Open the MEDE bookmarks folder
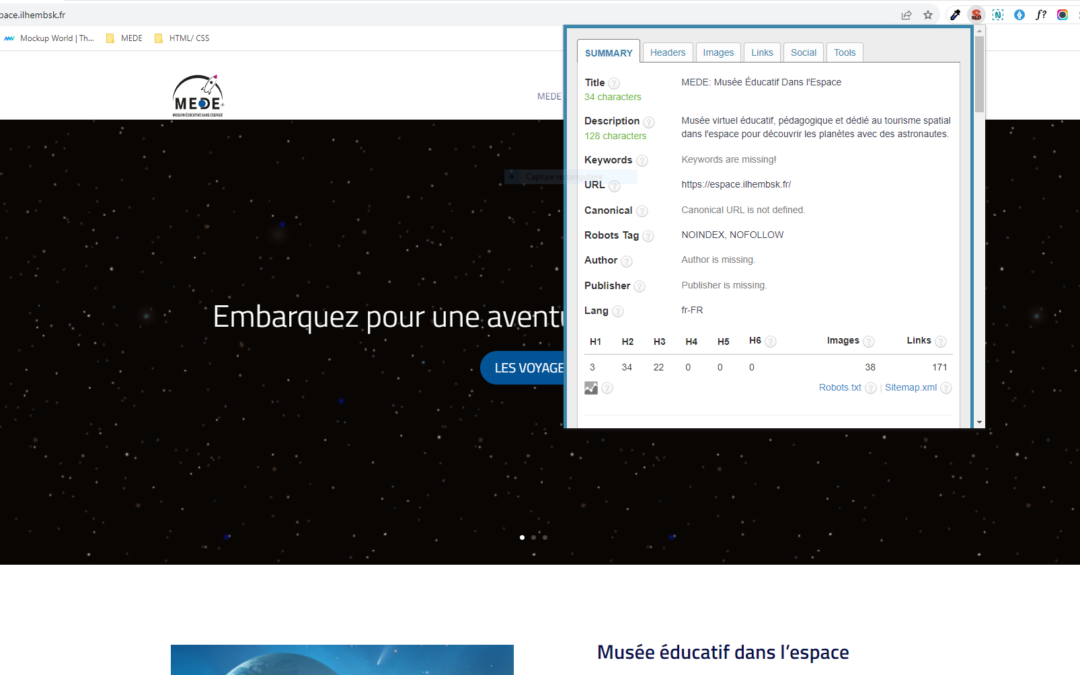Viewport: 1080px width, 675px height. pyautogui.click(x=124, y=38)
